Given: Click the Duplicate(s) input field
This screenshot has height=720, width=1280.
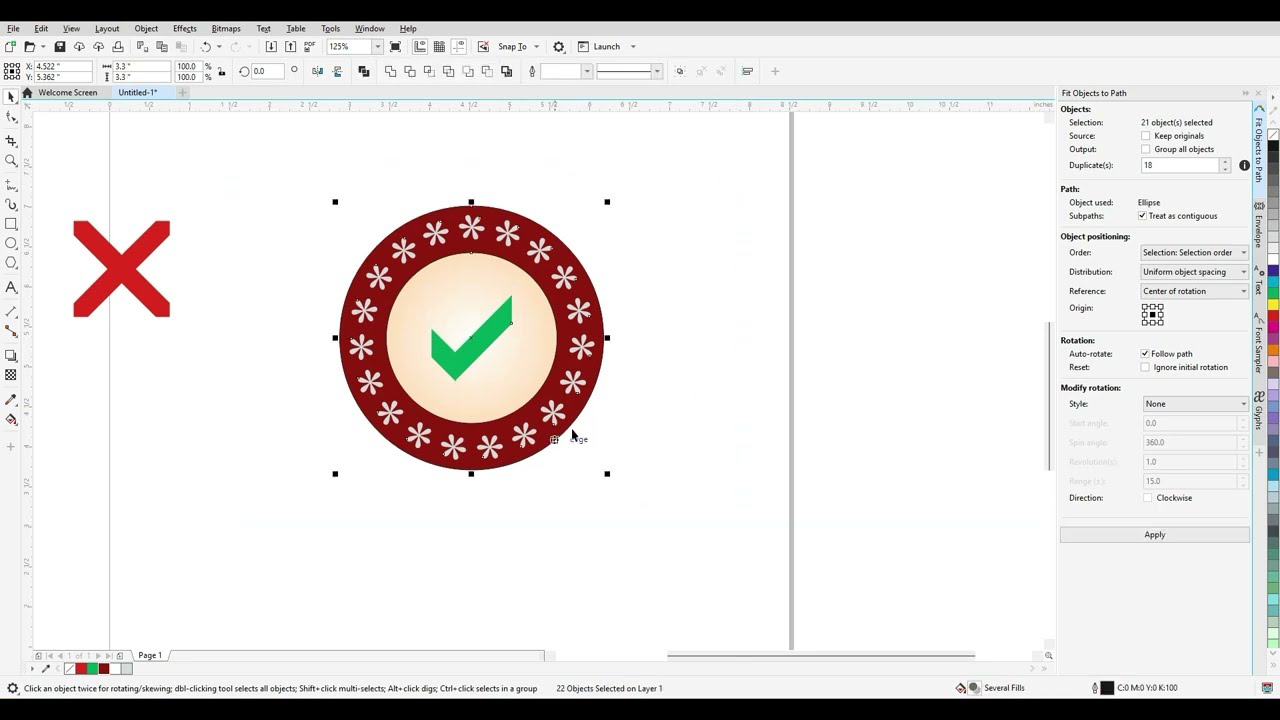Looking at the screenshot, I should click(x=1179, y=166).
